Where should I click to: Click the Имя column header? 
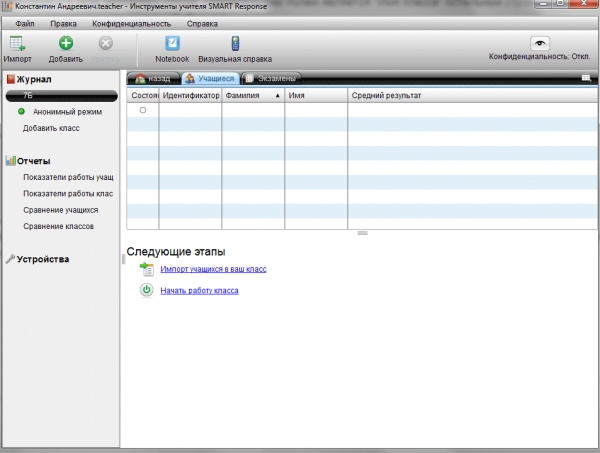coord(316,95)
